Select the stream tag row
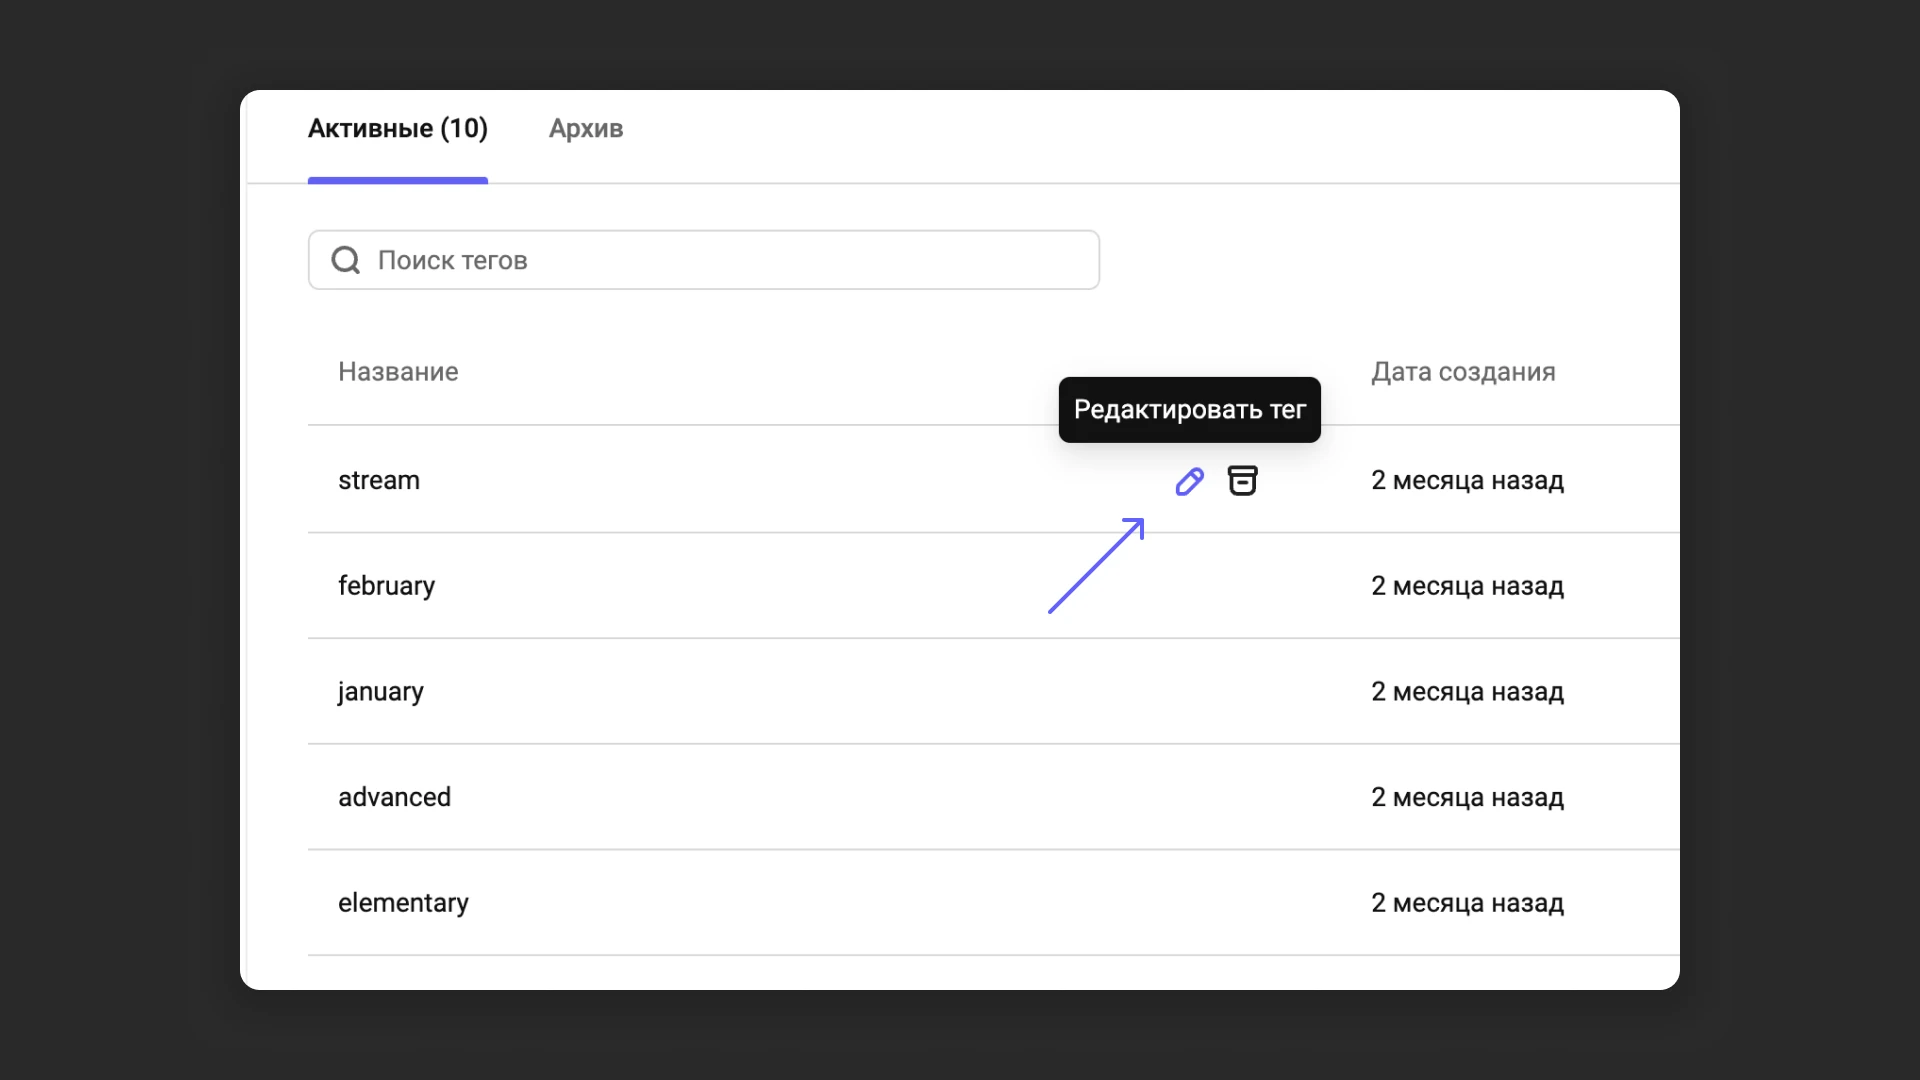1920x1080 pixels. click(378, 481)
